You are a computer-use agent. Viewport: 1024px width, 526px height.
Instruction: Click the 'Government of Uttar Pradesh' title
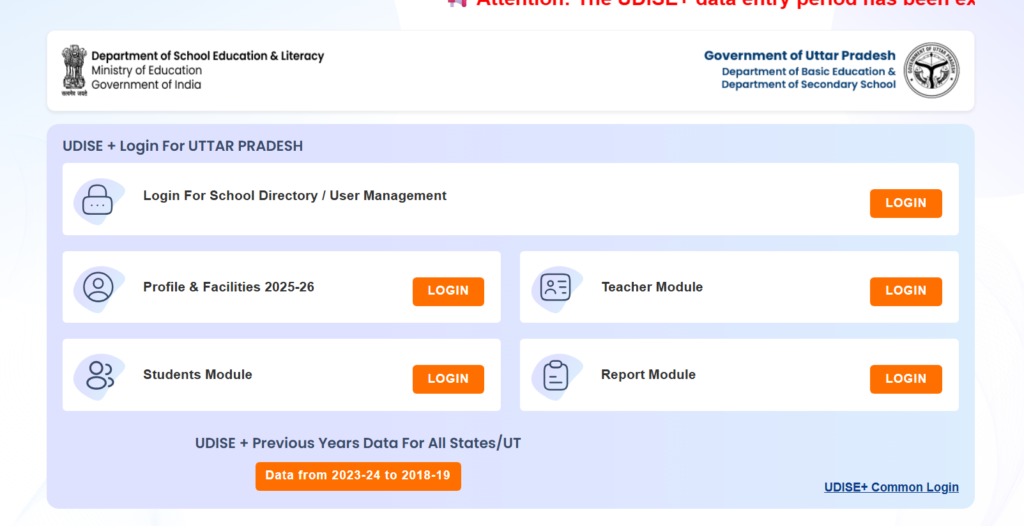[x=800, y=56]
